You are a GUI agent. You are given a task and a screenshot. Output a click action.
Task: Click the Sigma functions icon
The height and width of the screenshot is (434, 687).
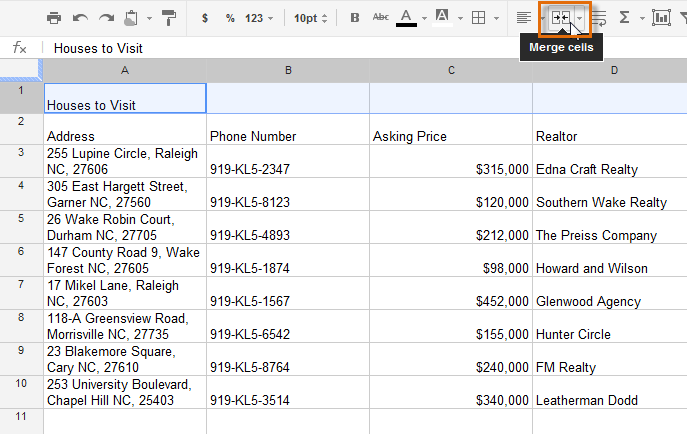point(624,18)
